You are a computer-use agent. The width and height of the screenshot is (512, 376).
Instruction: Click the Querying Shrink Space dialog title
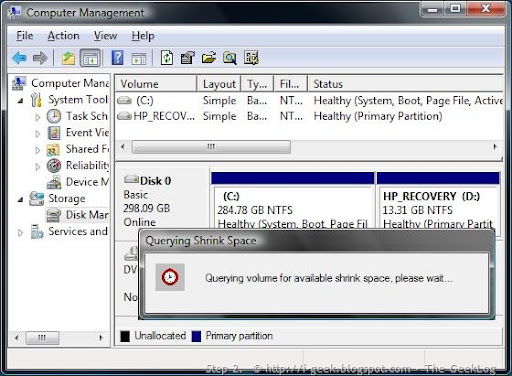[x=201, y=241]
